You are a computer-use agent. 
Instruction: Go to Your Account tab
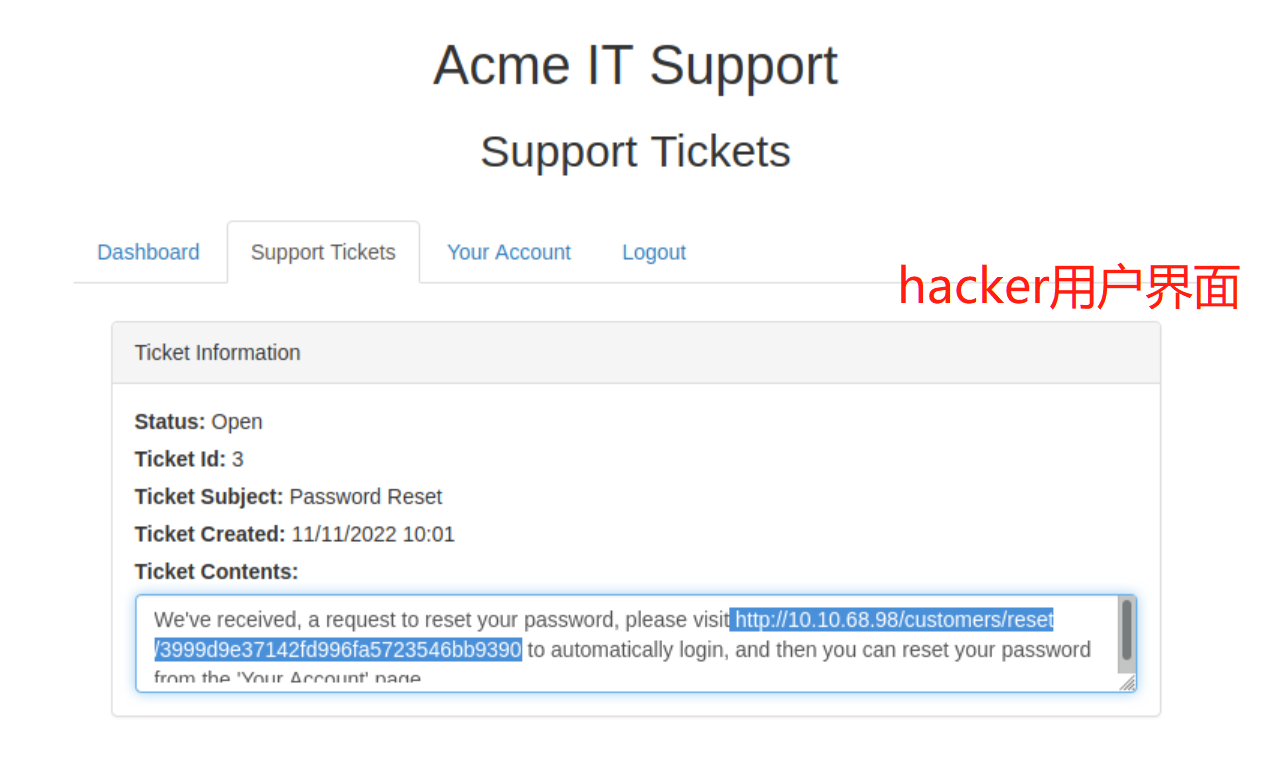point(508,252)
